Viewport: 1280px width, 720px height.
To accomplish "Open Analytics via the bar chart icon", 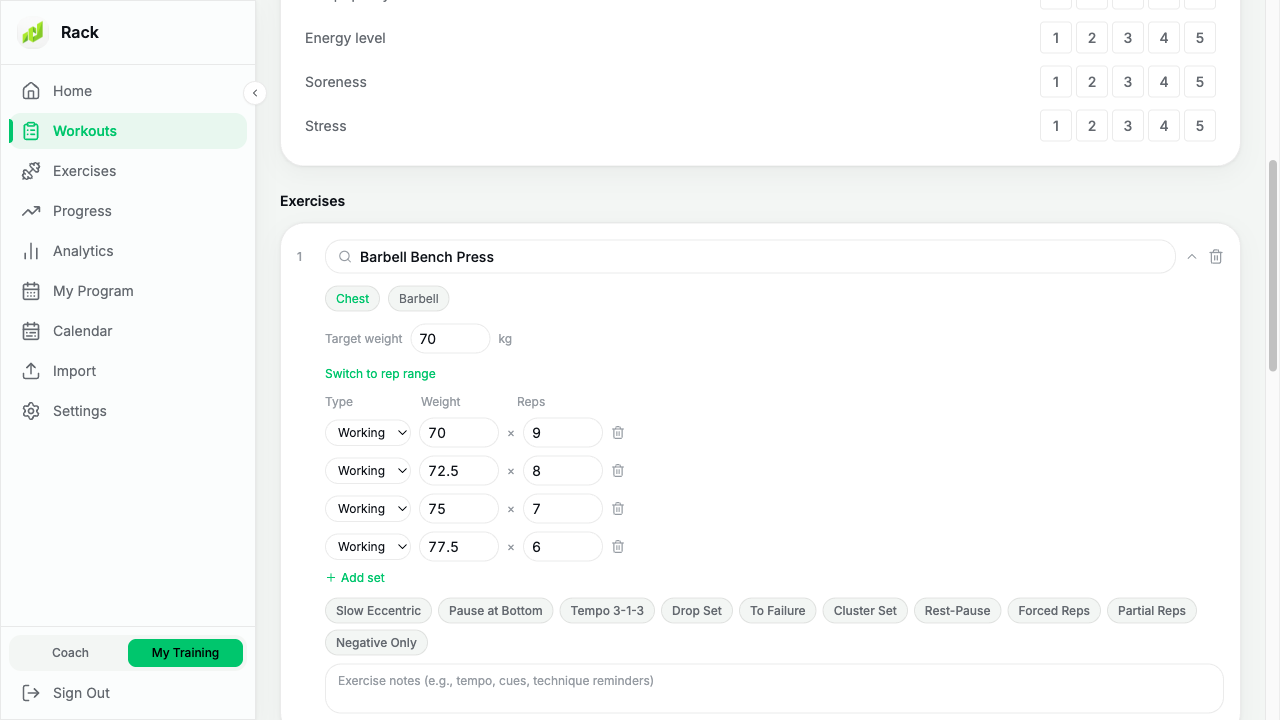I will pyautogui.click(x=31, y=251).
